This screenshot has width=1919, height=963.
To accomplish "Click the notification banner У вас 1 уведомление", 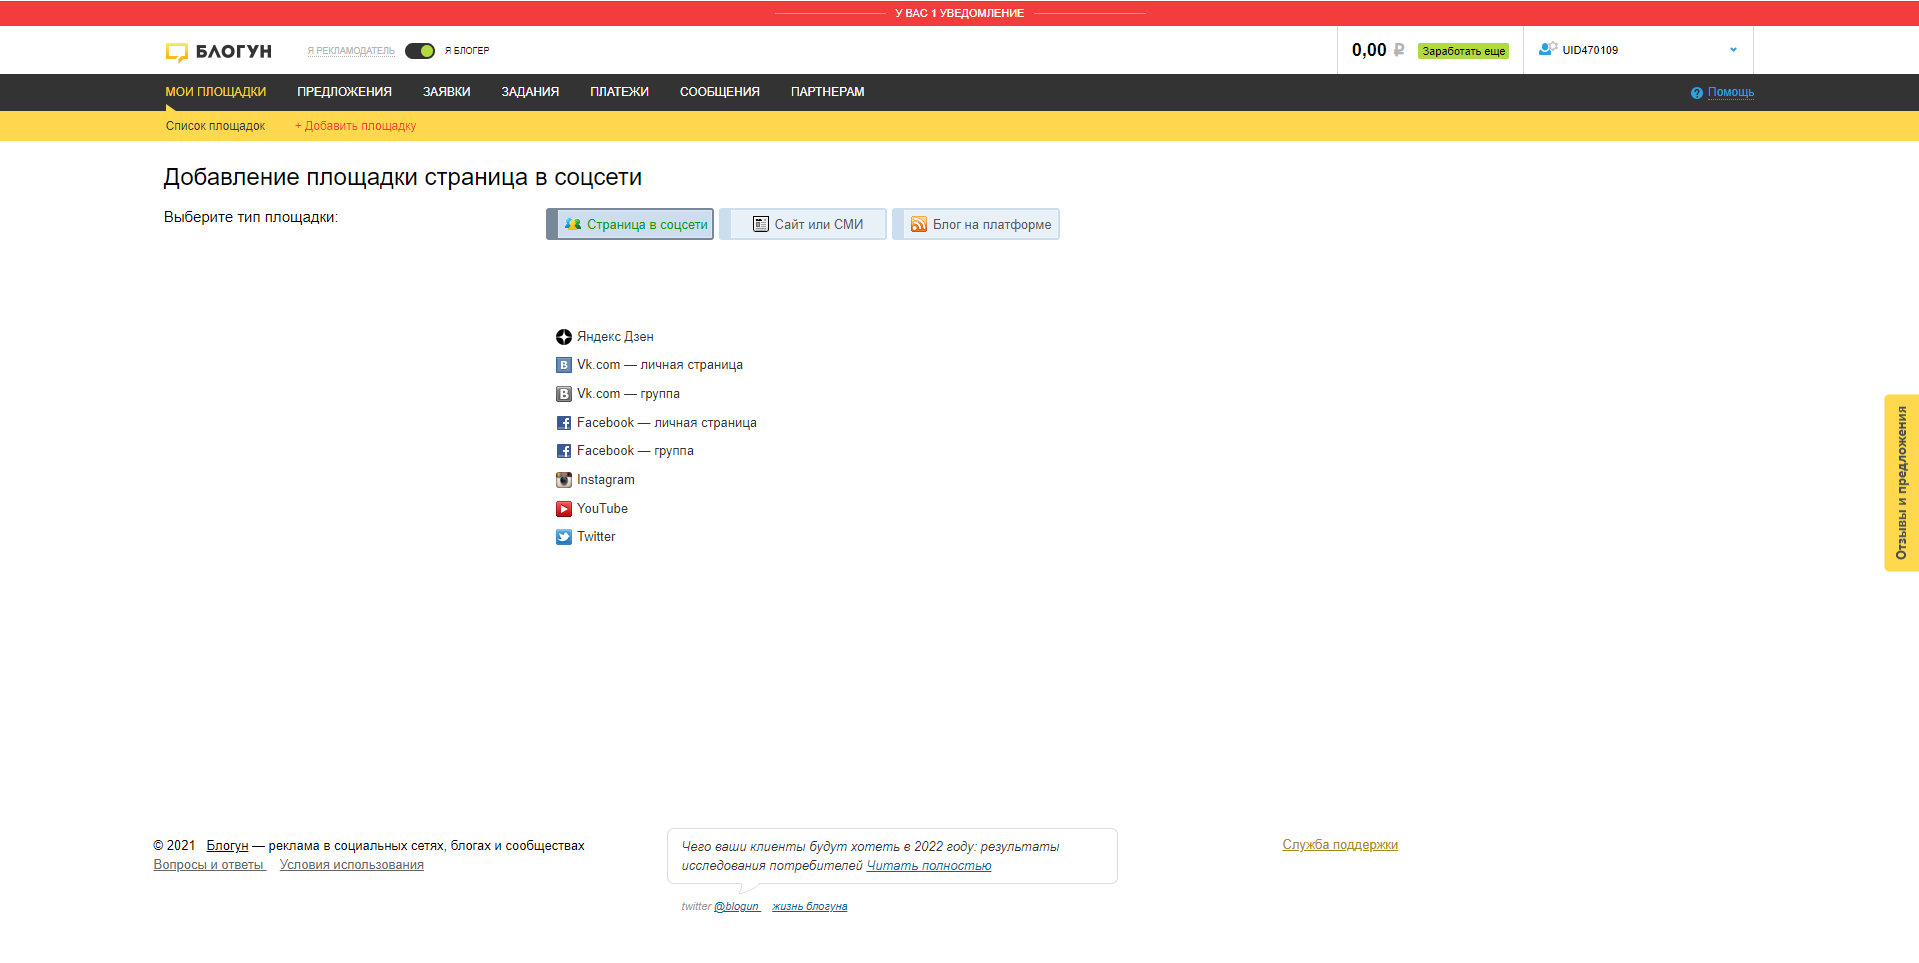I will click(960, 13).
